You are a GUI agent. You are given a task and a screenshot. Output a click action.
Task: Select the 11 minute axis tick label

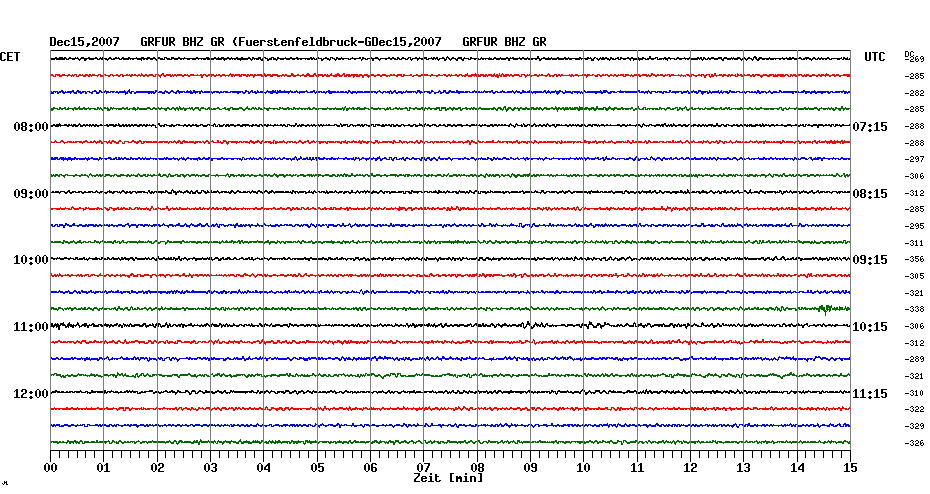pos(637,468)
